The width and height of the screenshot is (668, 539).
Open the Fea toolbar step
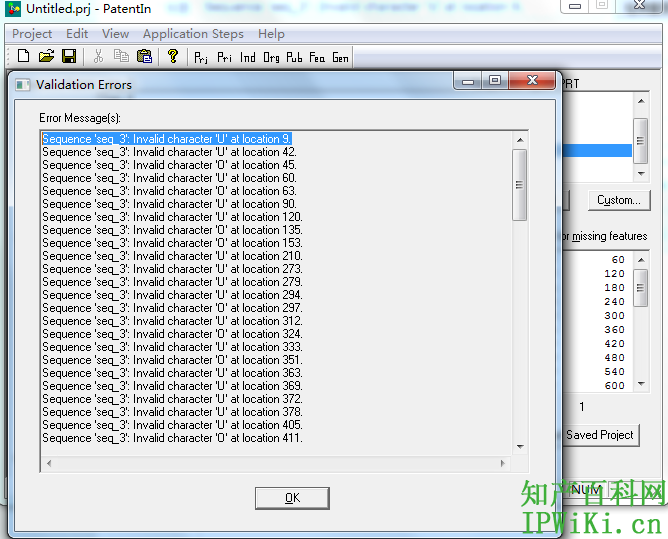pos(317,57)
